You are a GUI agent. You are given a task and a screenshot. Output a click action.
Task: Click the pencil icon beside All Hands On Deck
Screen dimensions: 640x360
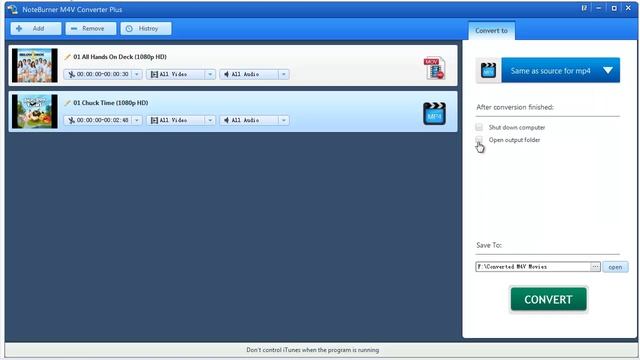point(68,57)
